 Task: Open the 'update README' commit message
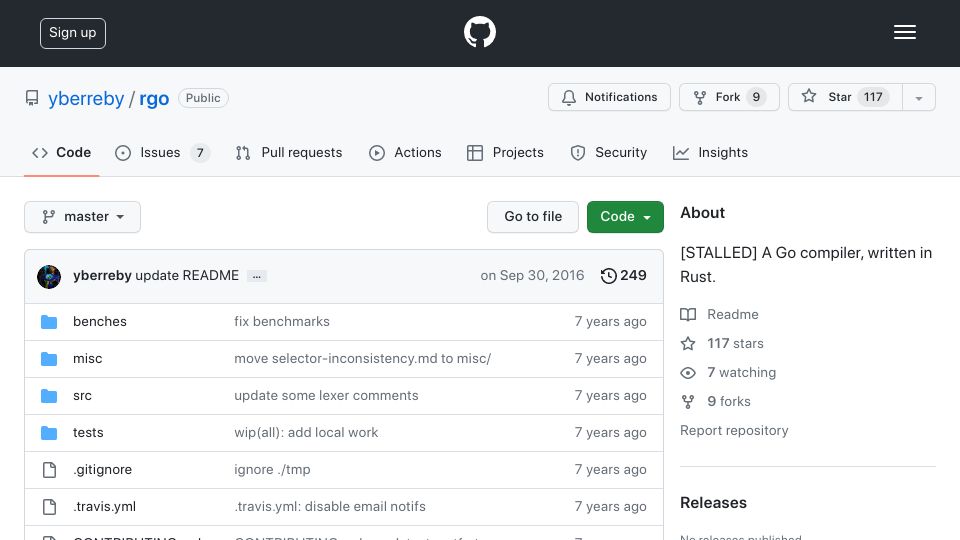(187, 276)
